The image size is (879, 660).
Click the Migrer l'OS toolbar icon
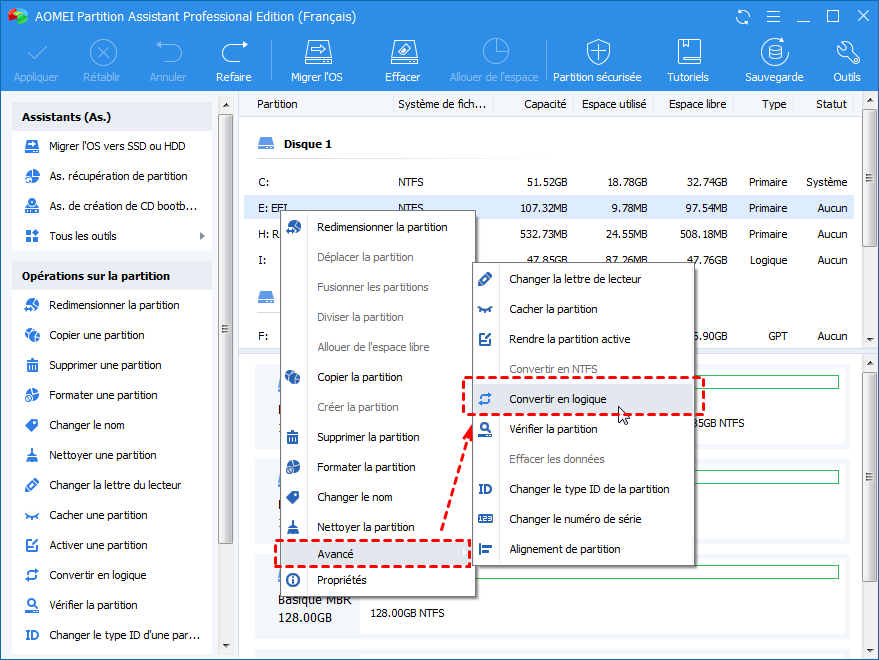317,53
